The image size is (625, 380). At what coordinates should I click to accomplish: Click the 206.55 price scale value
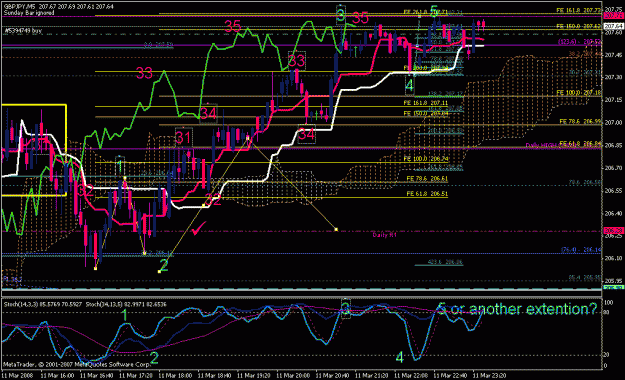613,191
